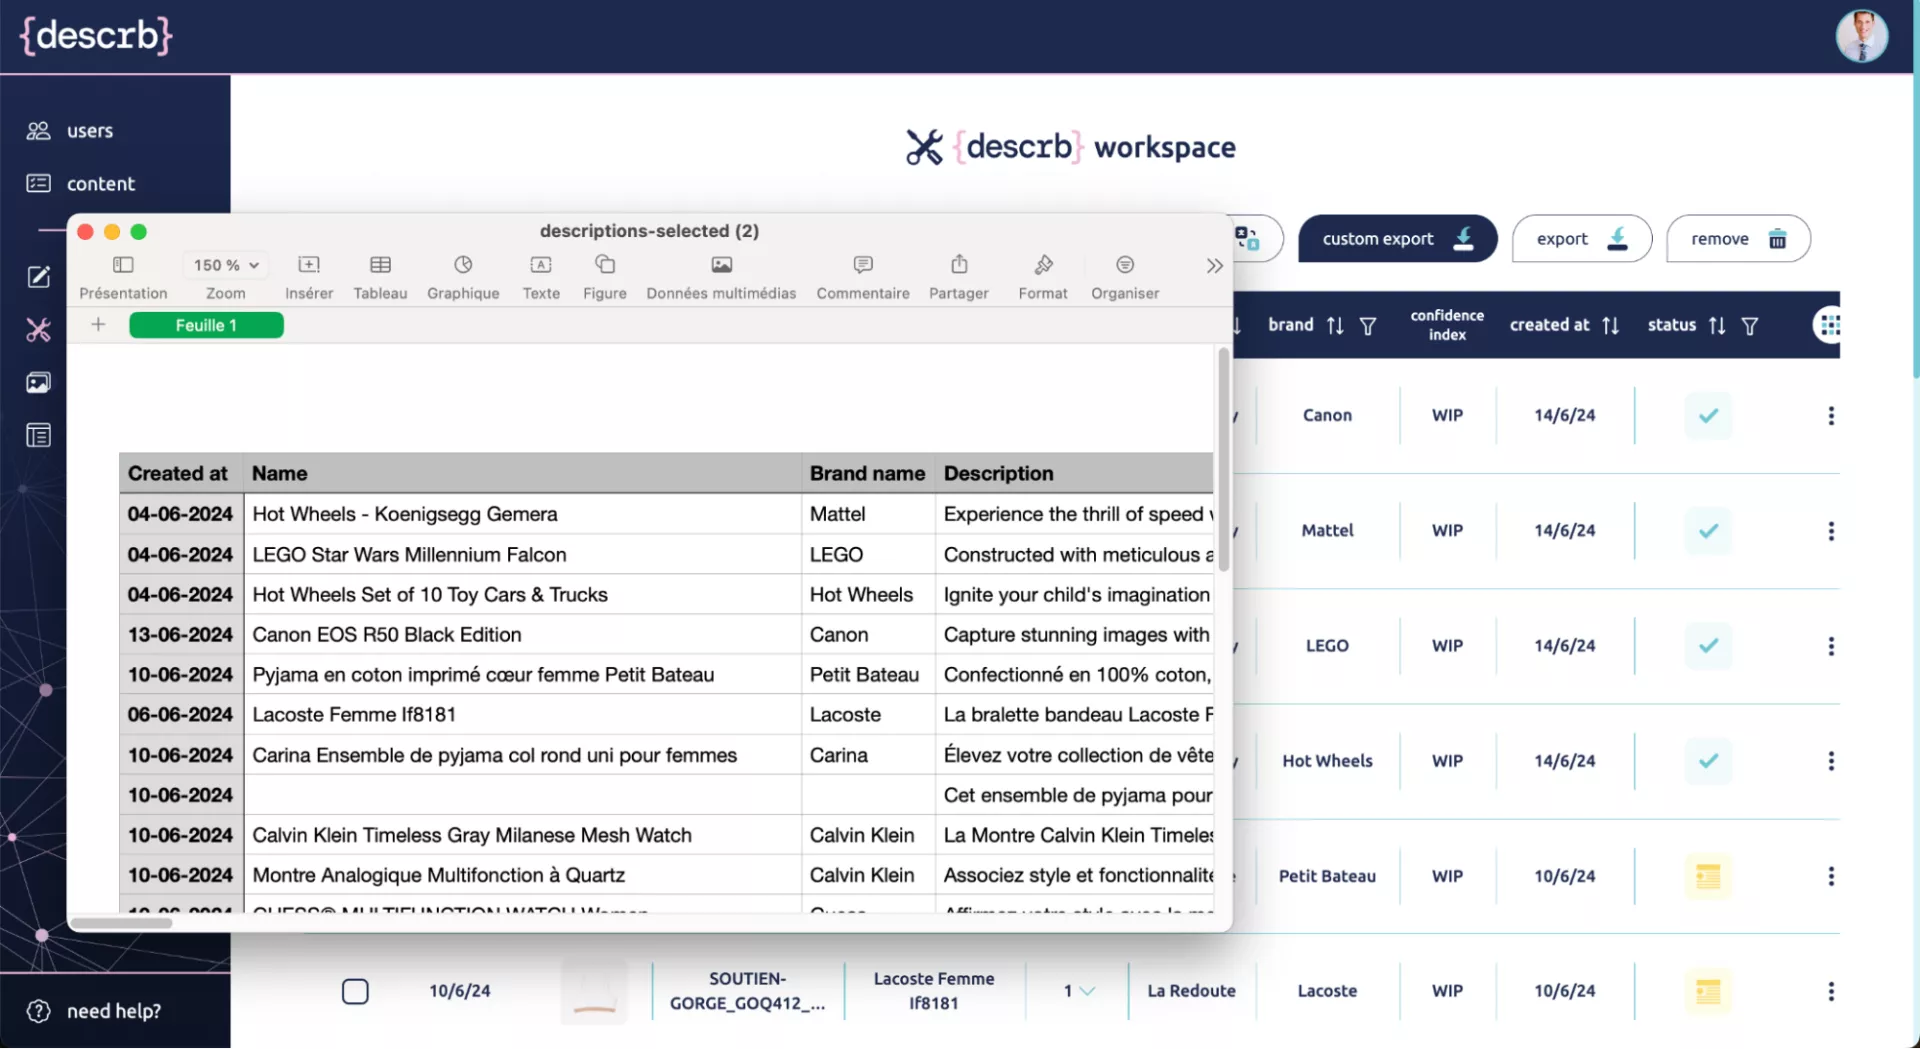This screenshot has width=1920, height=1049.
Task: Click the custom export button
Action: coord(1396,239)
